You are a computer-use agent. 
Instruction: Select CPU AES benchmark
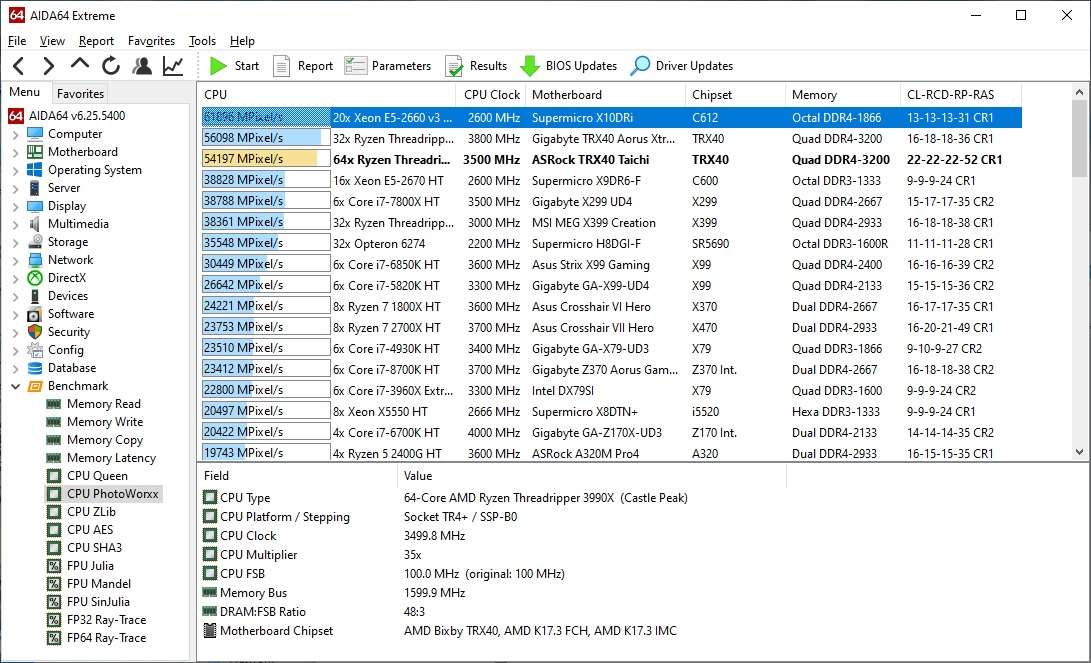pyautogui.click(x=90, y=529)
